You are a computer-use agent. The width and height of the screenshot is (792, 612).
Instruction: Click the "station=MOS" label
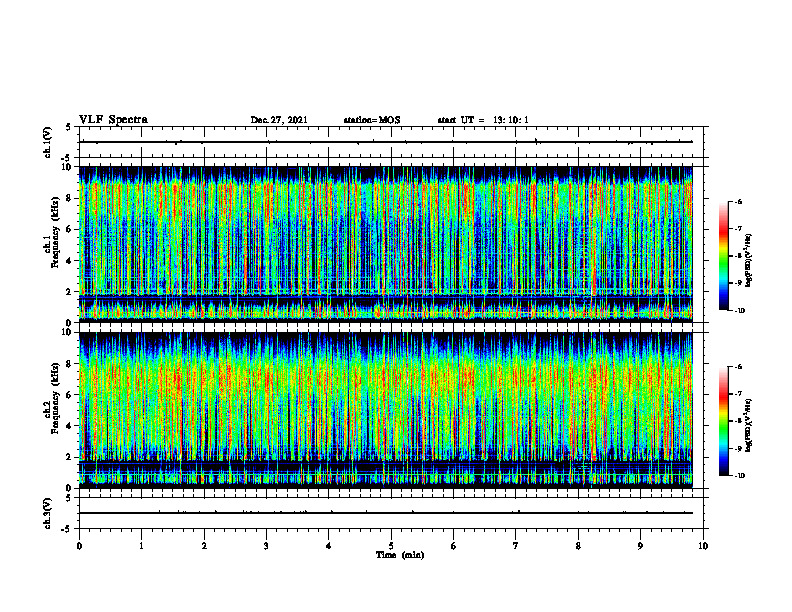[372, 120]
